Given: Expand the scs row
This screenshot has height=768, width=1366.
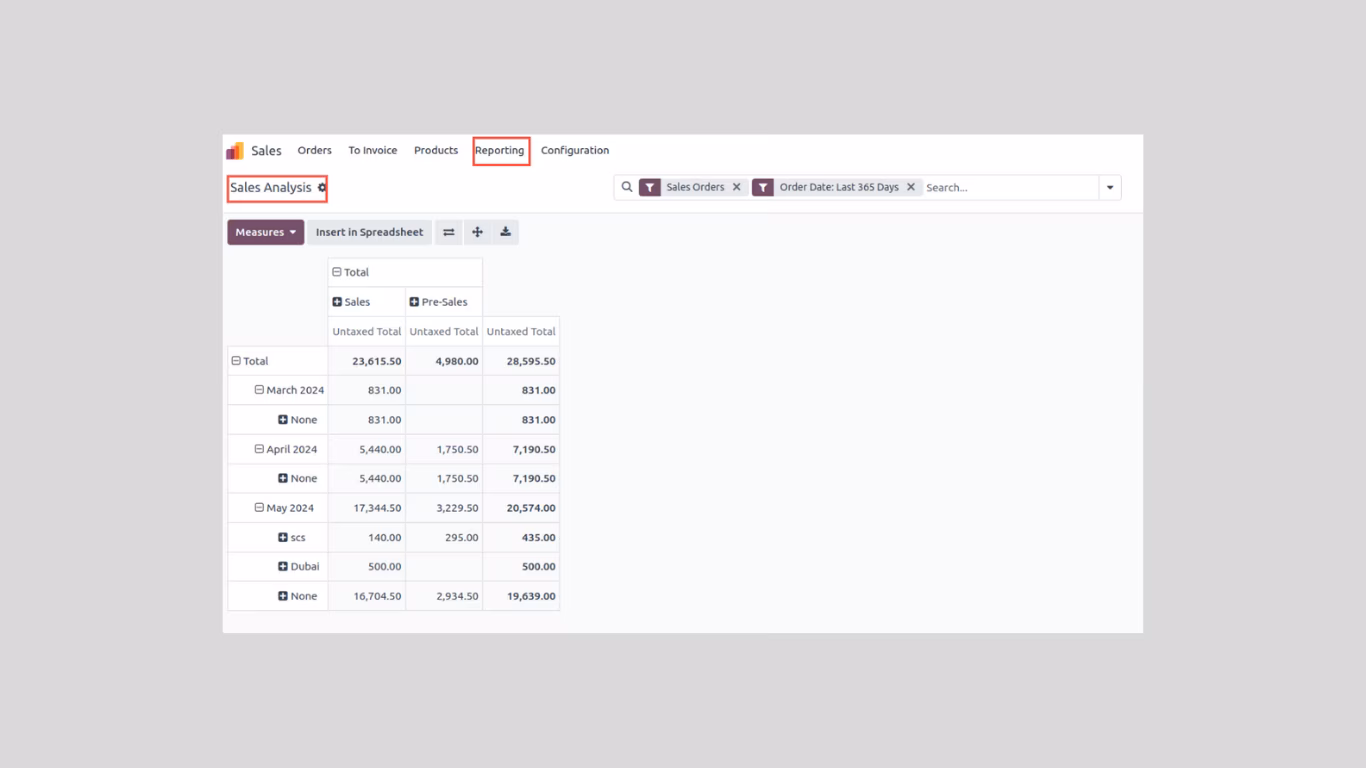Looking at the screenshot, I should [283, 538].
